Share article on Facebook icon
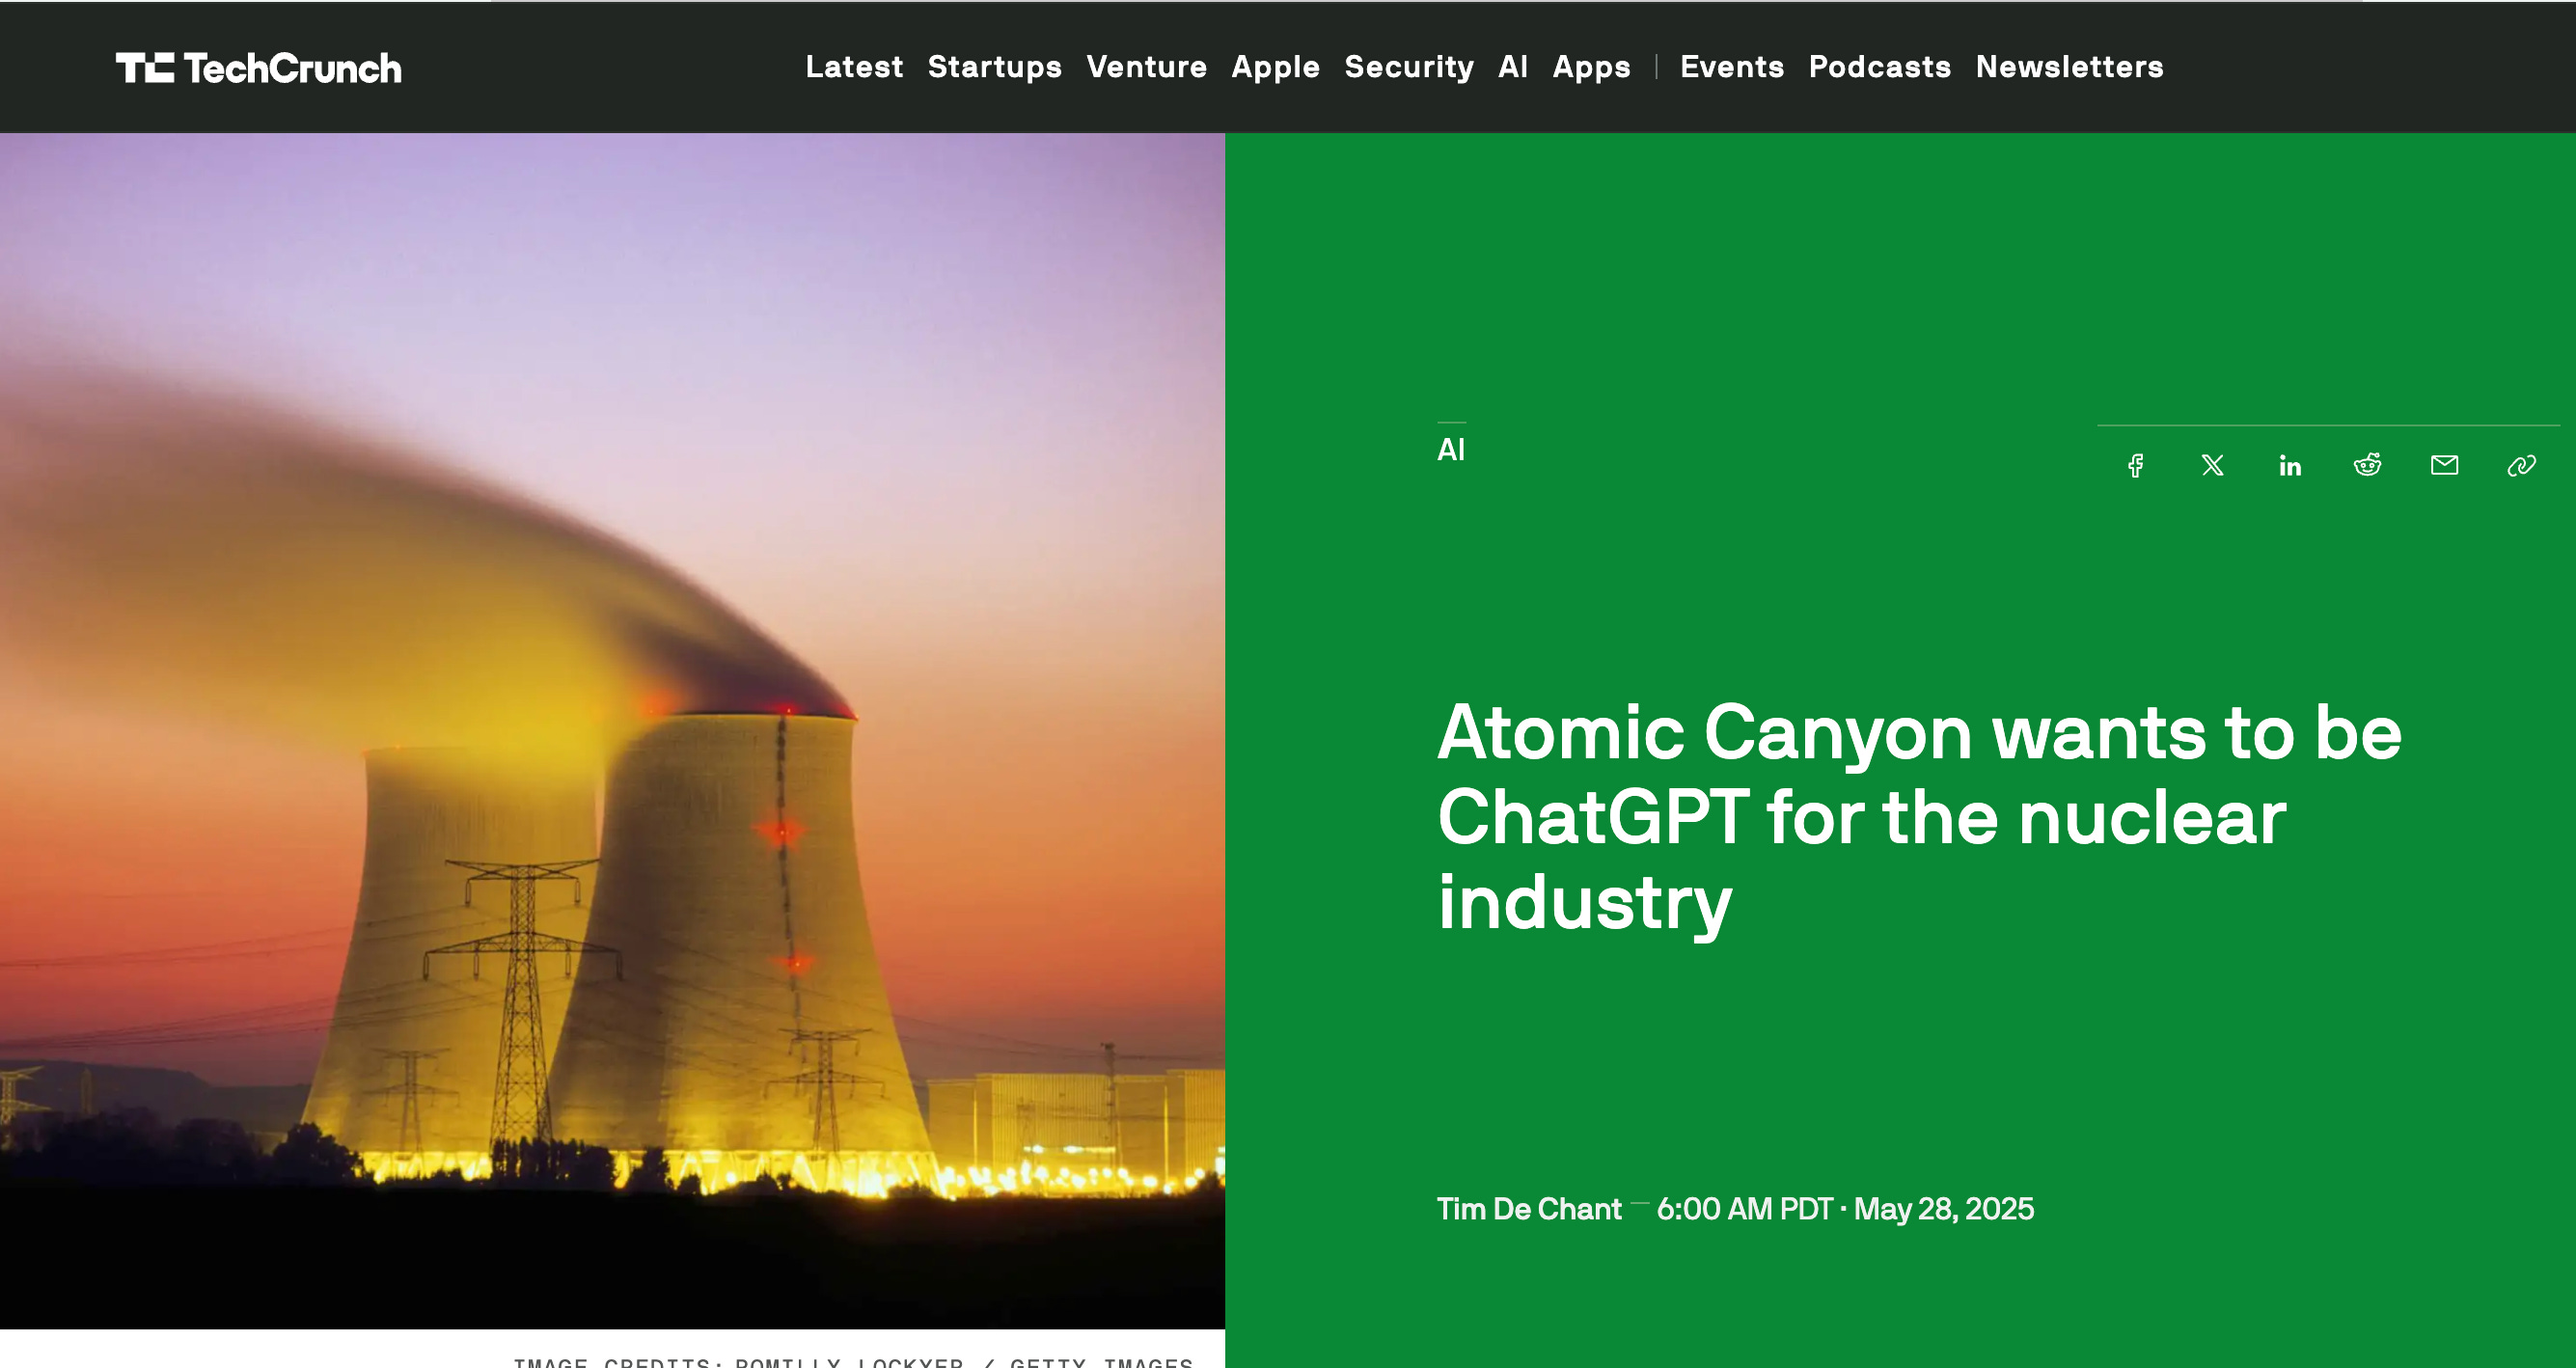The height and width of the screenshot is (1368, 2576). point(2135,465)
